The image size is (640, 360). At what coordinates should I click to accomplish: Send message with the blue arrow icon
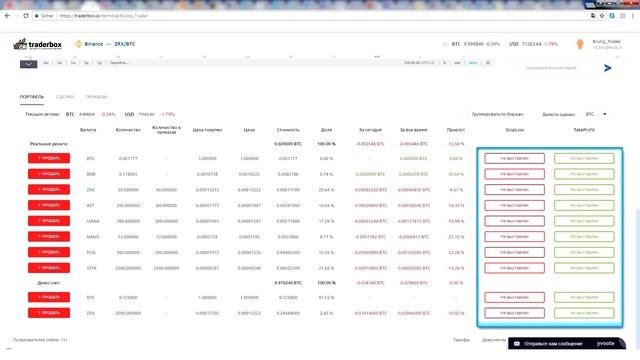click(608, 68)
